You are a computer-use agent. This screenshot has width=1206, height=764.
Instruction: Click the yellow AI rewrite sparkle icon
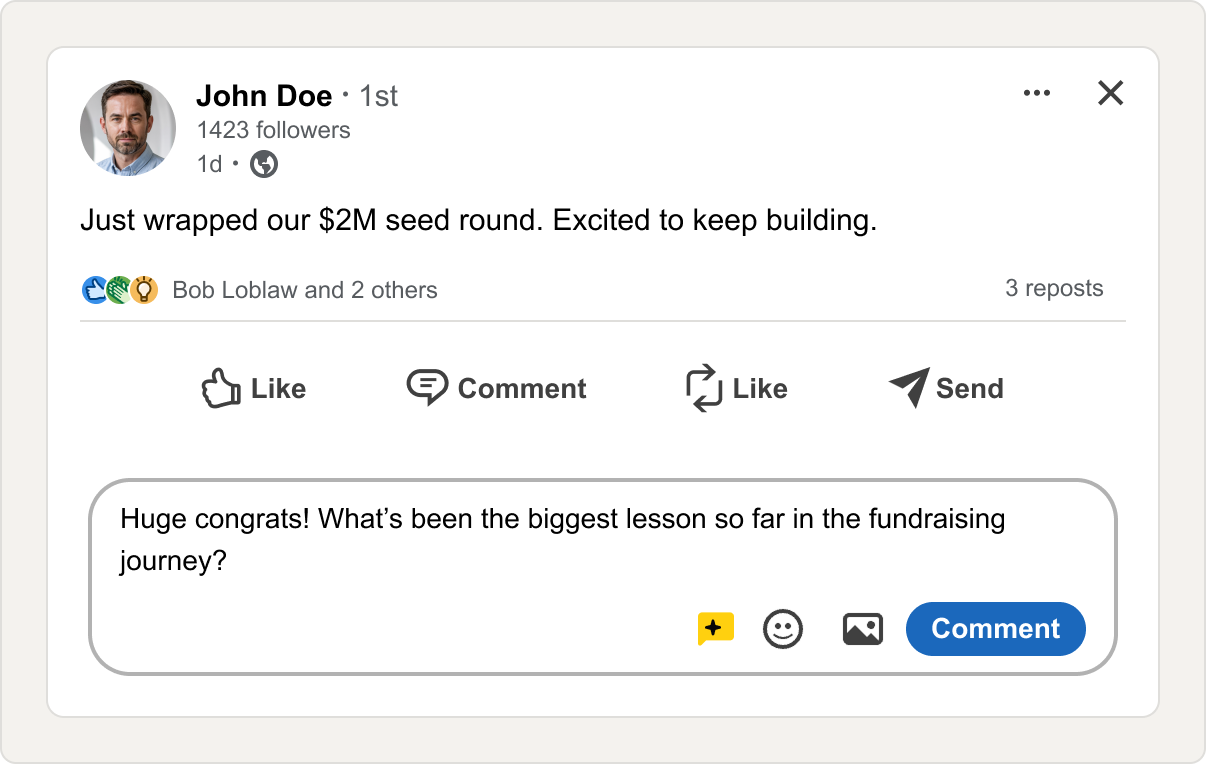tap(716, 628)
